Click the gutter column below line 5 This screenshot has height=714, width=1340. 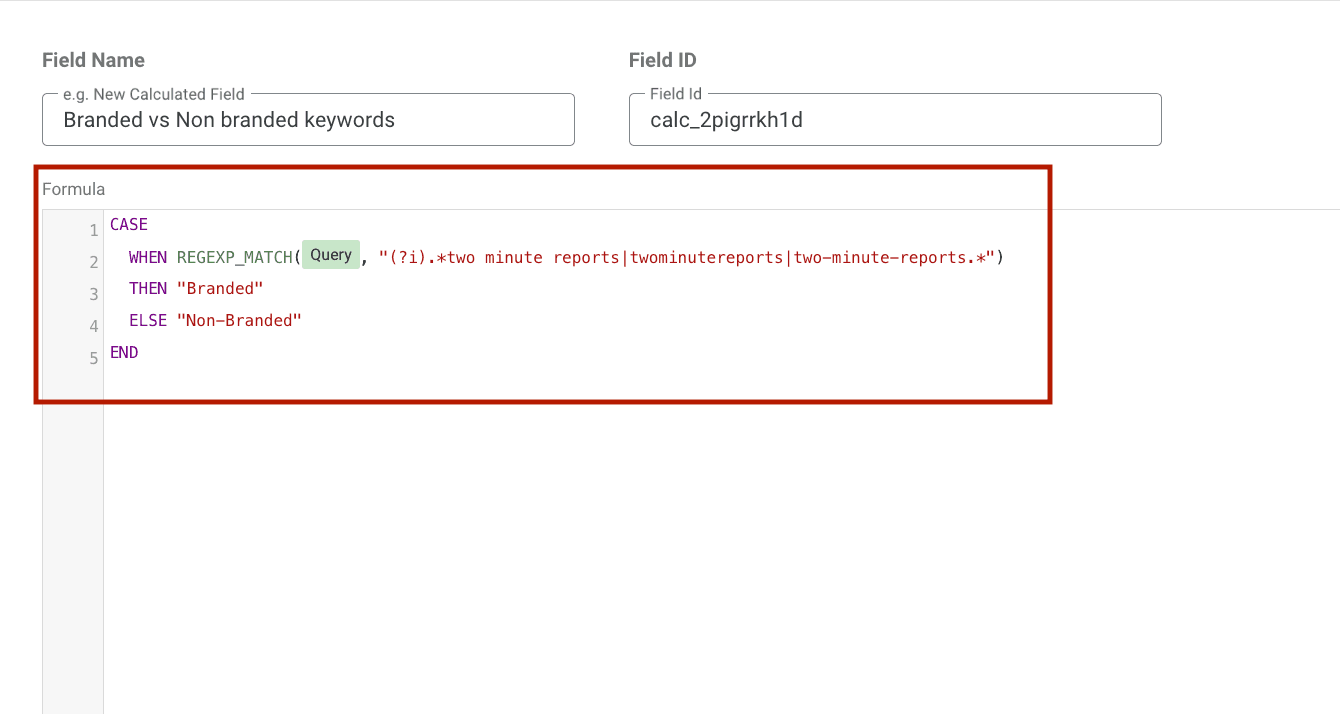tap(72, 500)
